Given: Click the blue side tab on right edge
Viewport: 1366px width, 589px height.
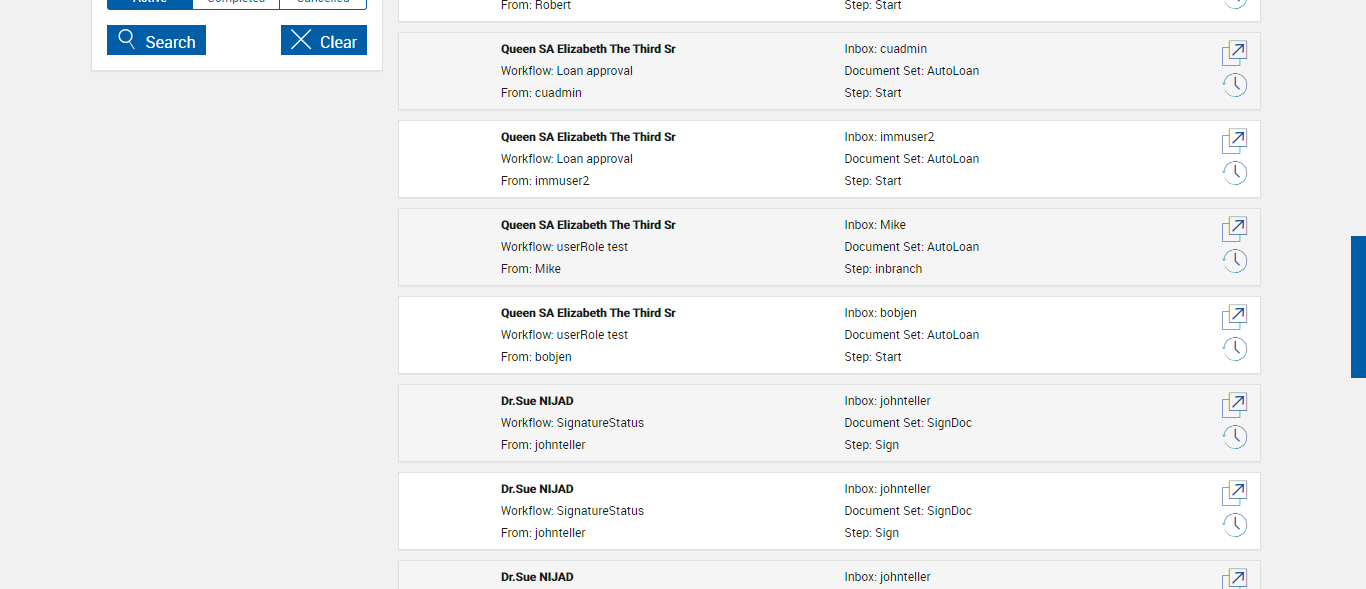Looking at the screenshot, I should coord(1358,306).
